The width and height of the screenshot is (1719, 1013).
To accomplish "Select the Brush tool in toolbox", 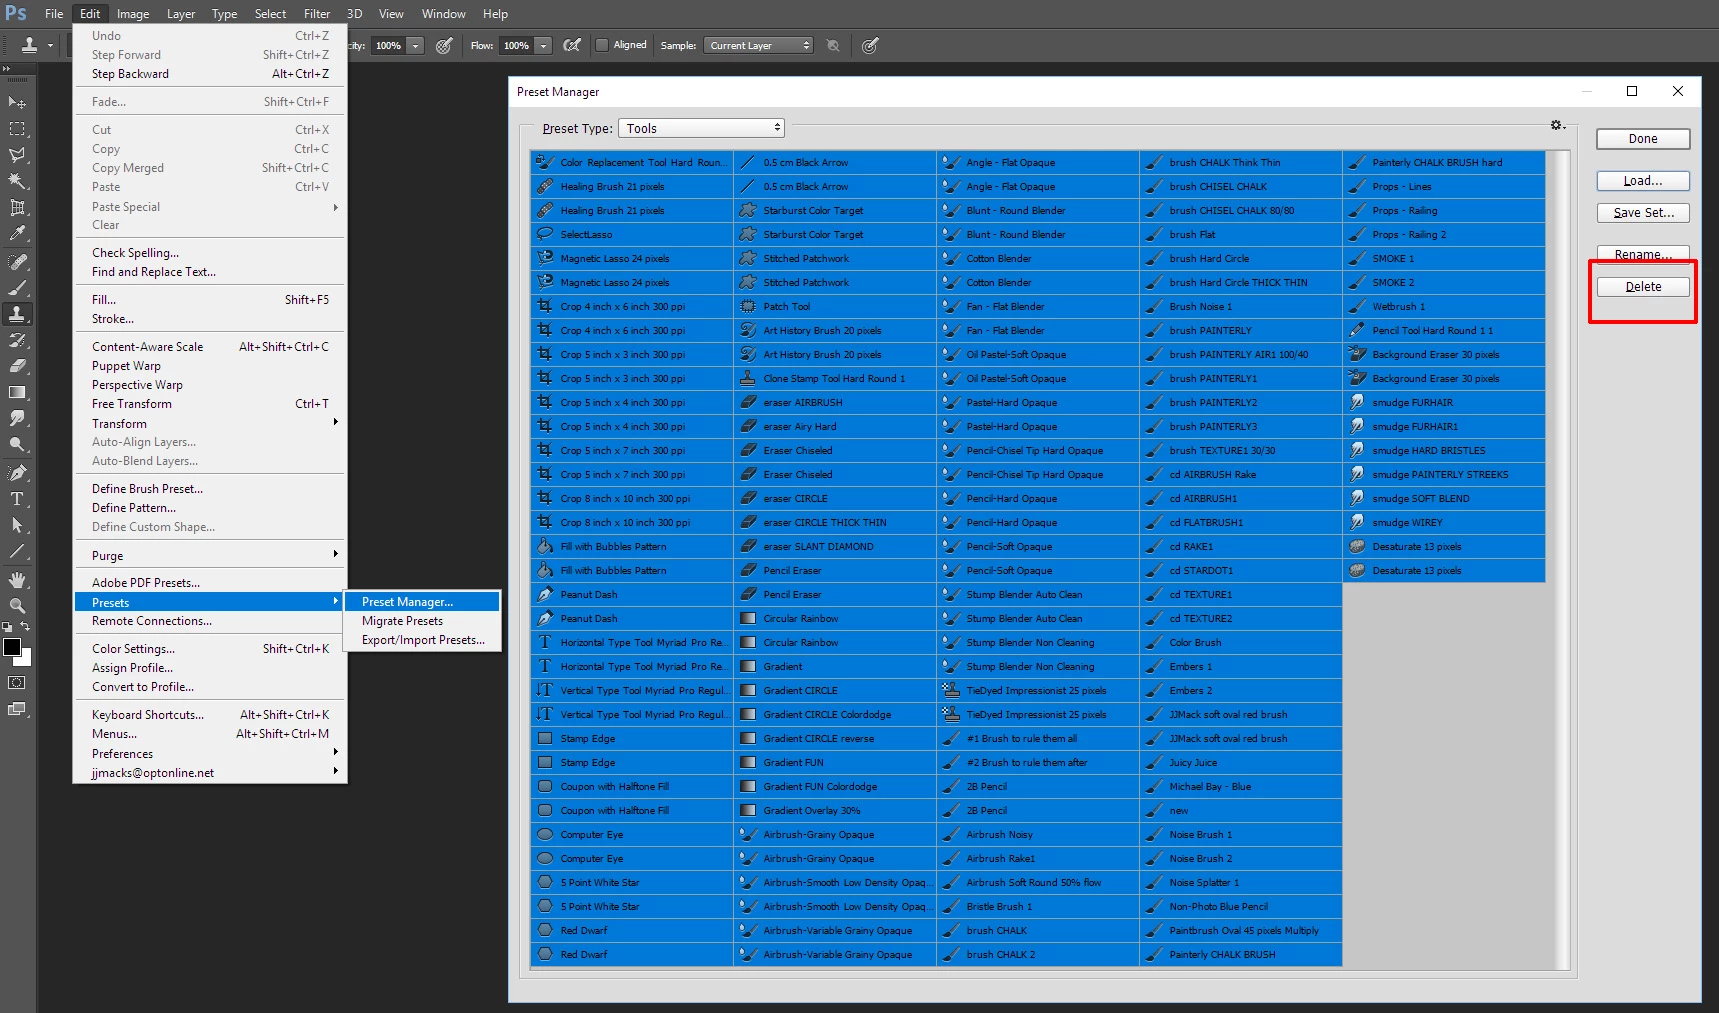I will point(17,288).
